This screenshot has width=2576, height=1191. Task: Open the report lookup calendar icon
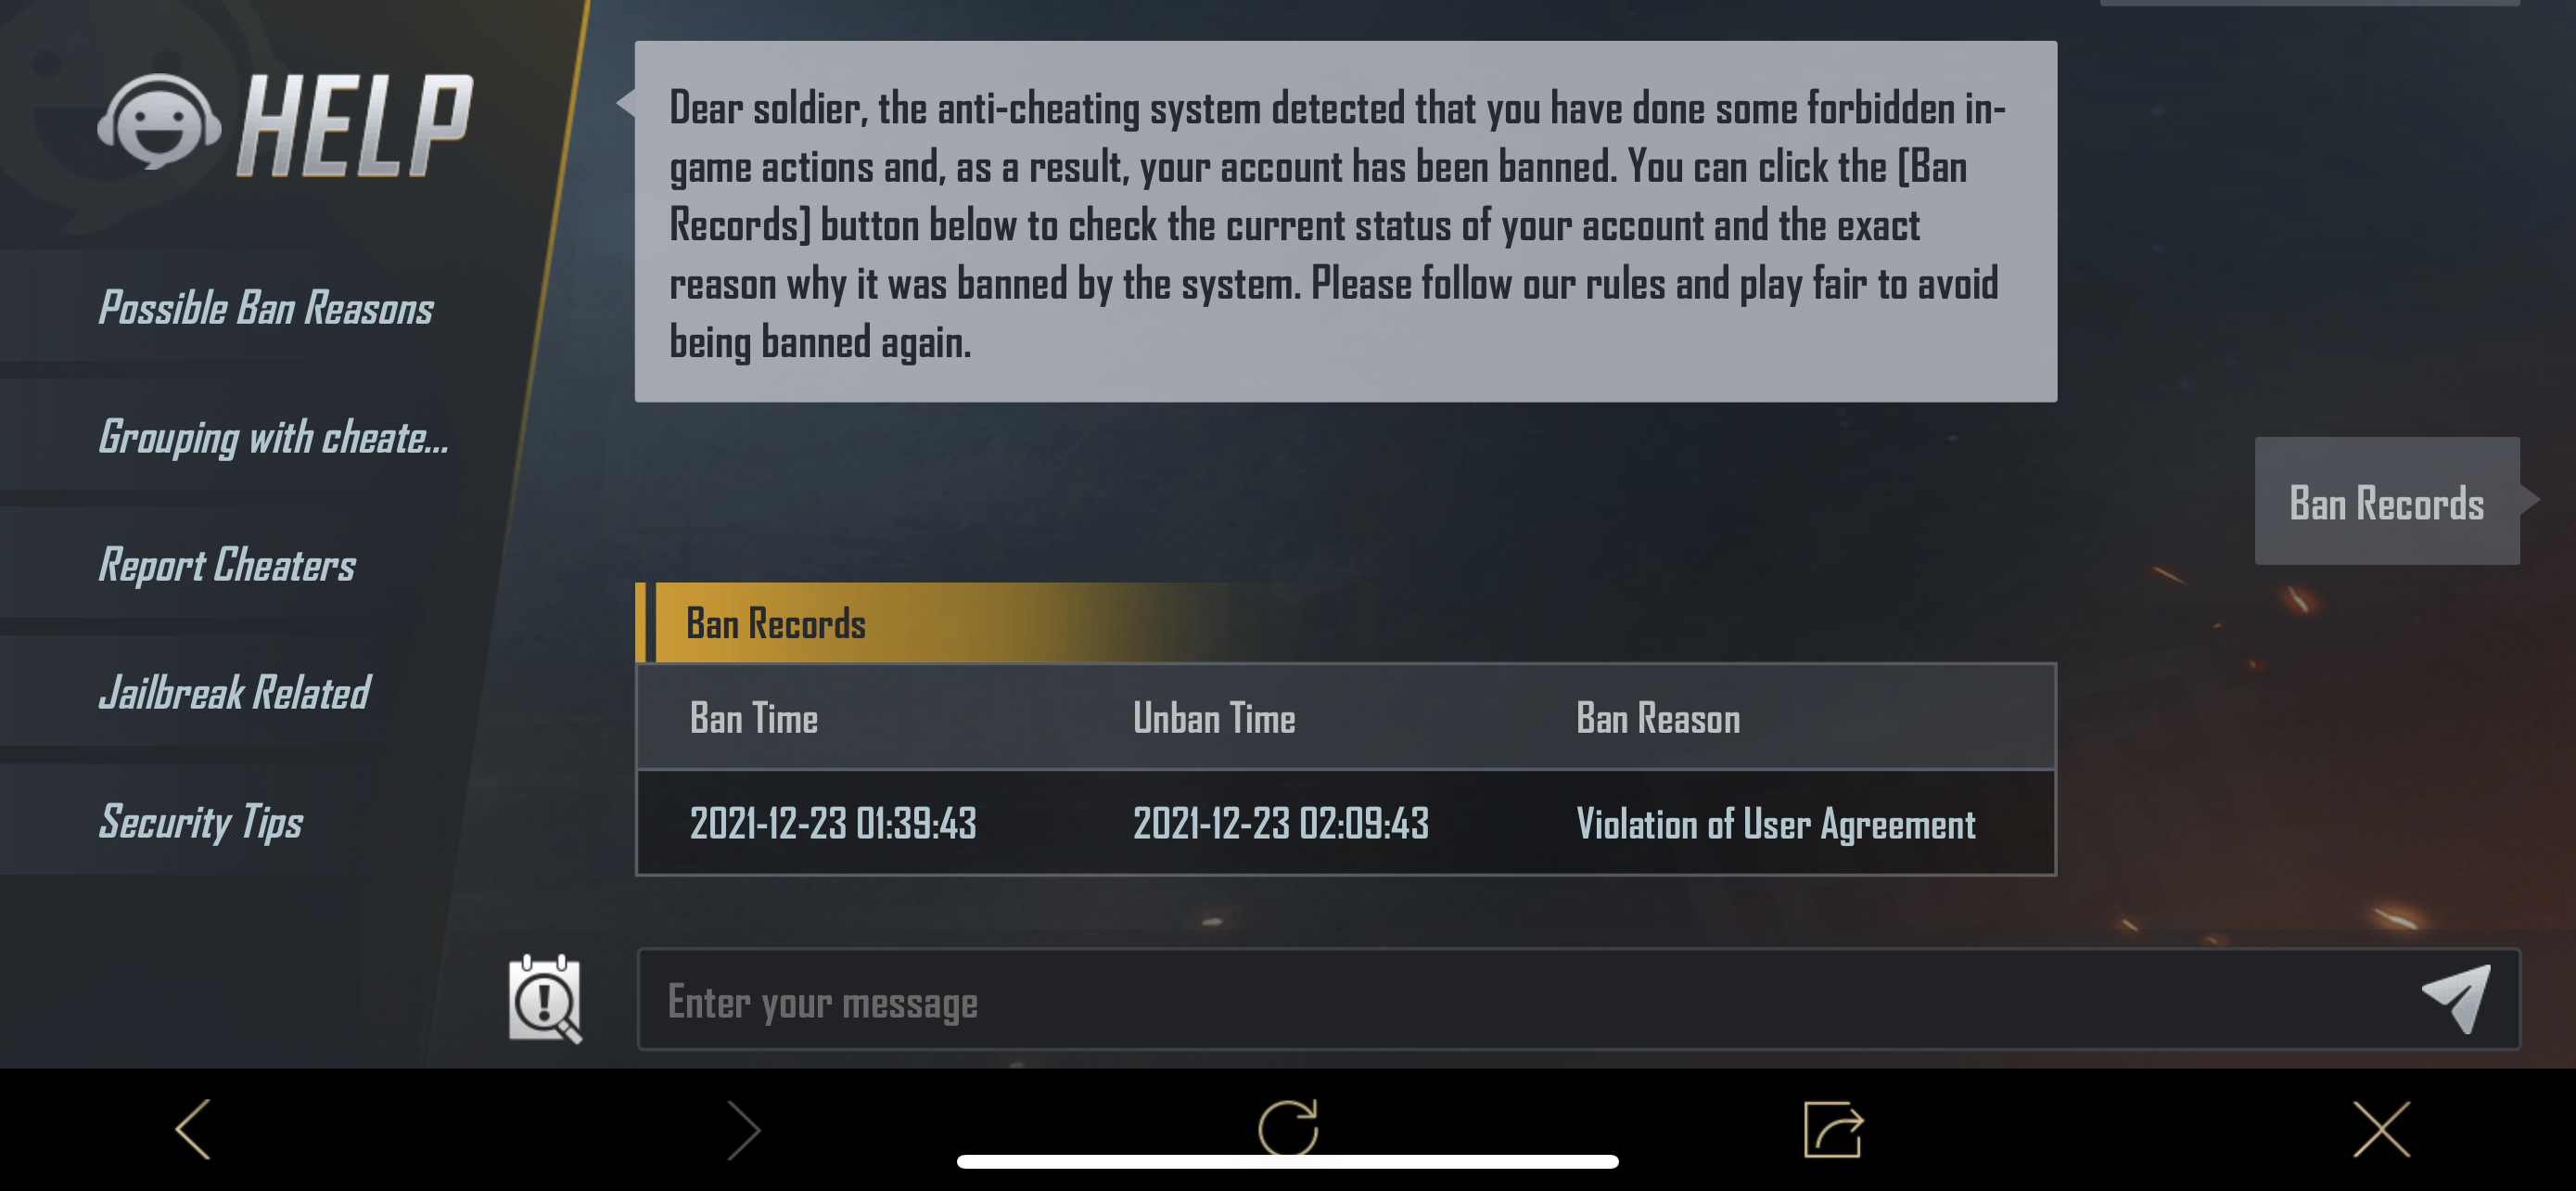click(x=545, y=999)
